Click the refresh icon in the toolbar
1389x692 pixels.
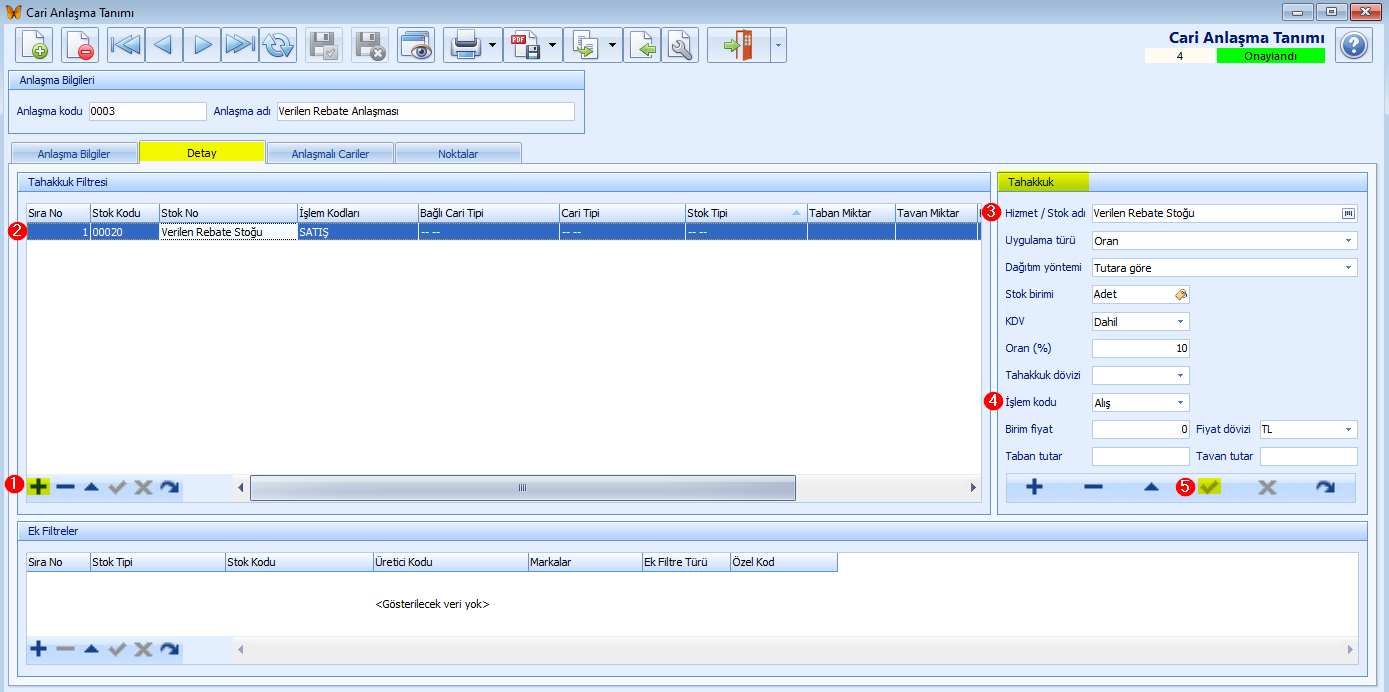tap(278, 46)
